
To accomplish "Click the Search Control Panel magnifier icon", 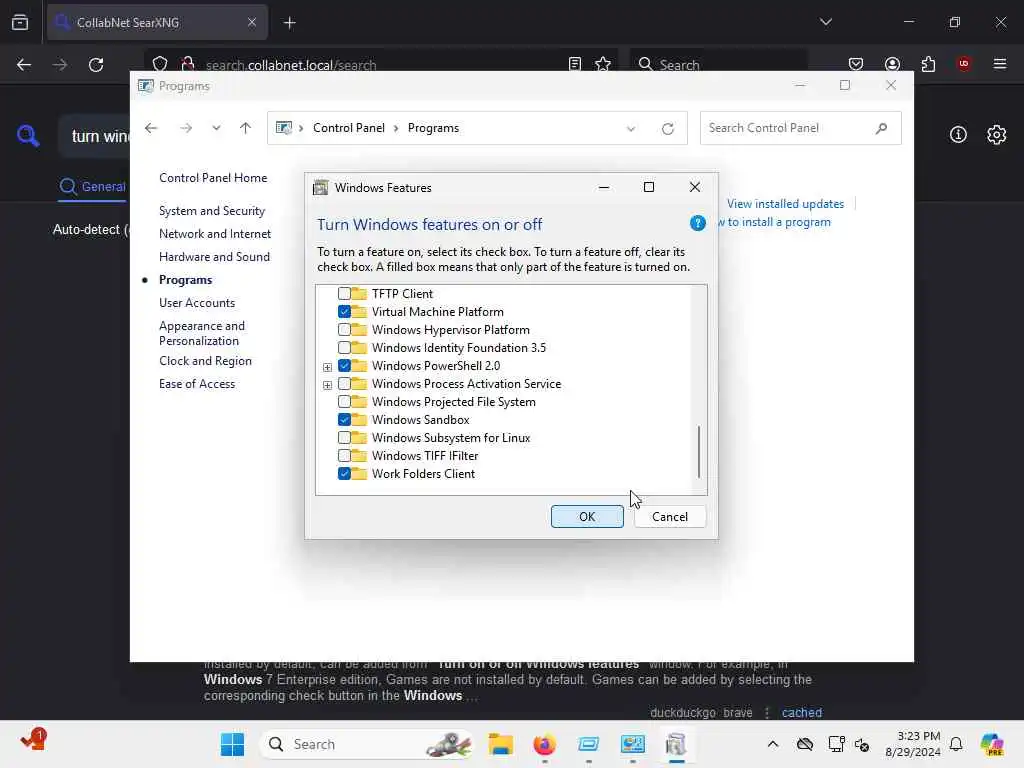I will click(x=882, y=128).
